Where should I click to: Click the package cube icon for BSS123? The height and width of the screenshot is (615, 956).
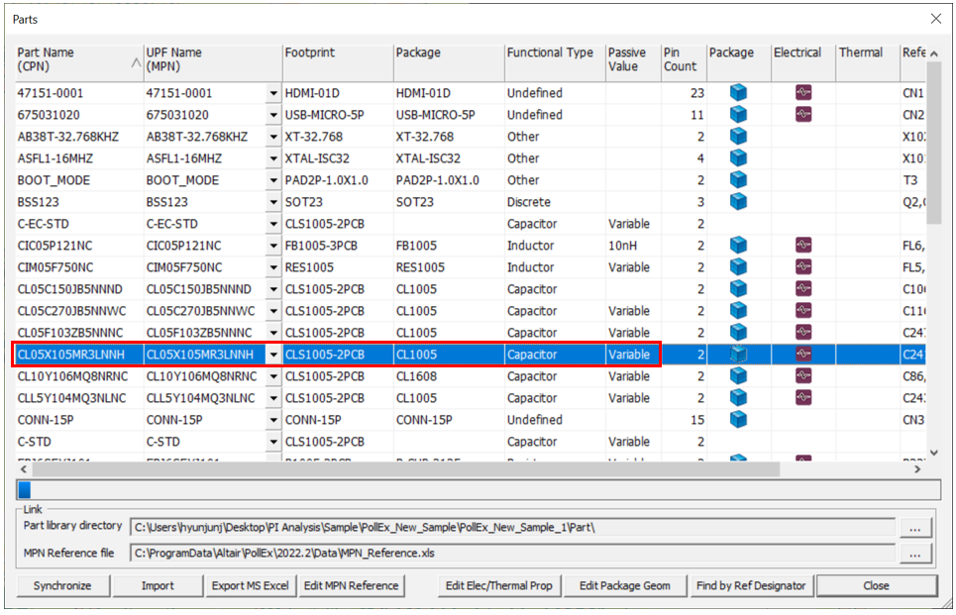738,202
